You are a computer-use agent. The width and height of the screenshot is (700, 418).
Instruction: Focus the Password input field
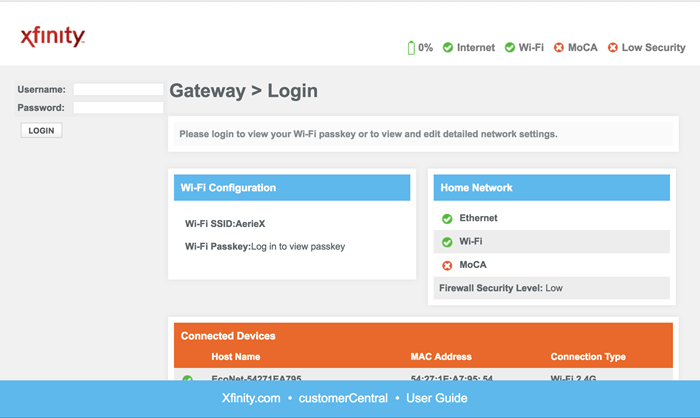click(118, 108)
